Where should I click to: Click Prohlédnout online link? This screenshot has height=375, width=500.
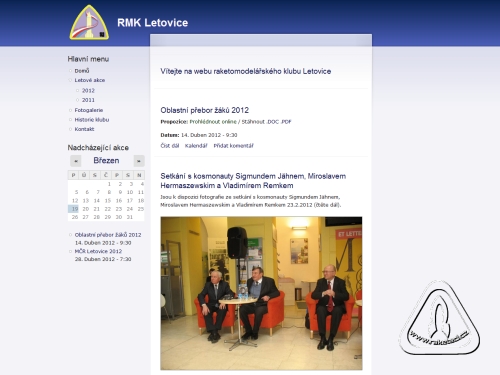click(x=213, y=122)
